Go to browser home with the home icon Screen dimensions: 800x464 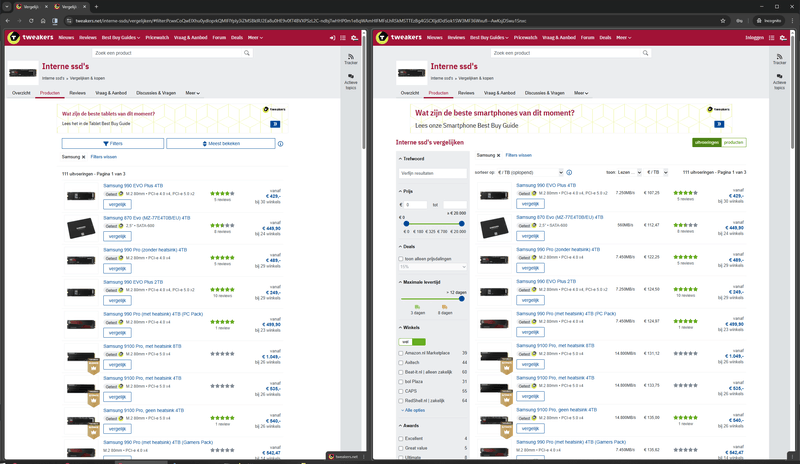43,21
